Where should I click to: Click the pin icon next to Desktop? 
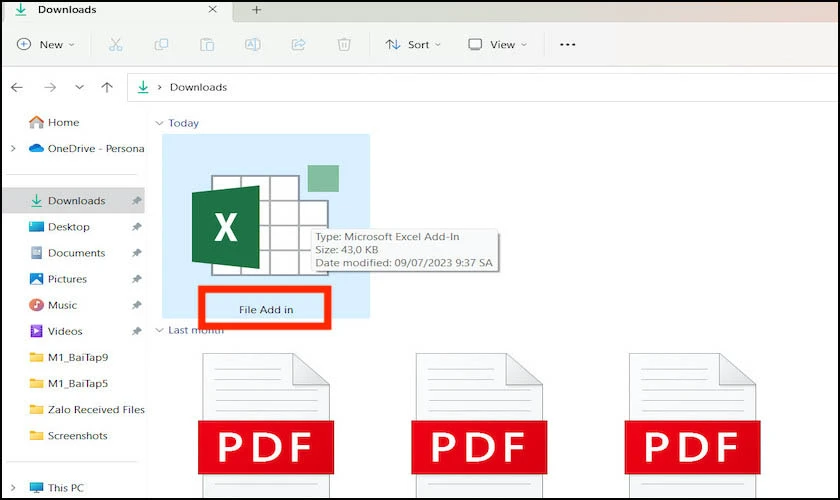coord(137,227)
